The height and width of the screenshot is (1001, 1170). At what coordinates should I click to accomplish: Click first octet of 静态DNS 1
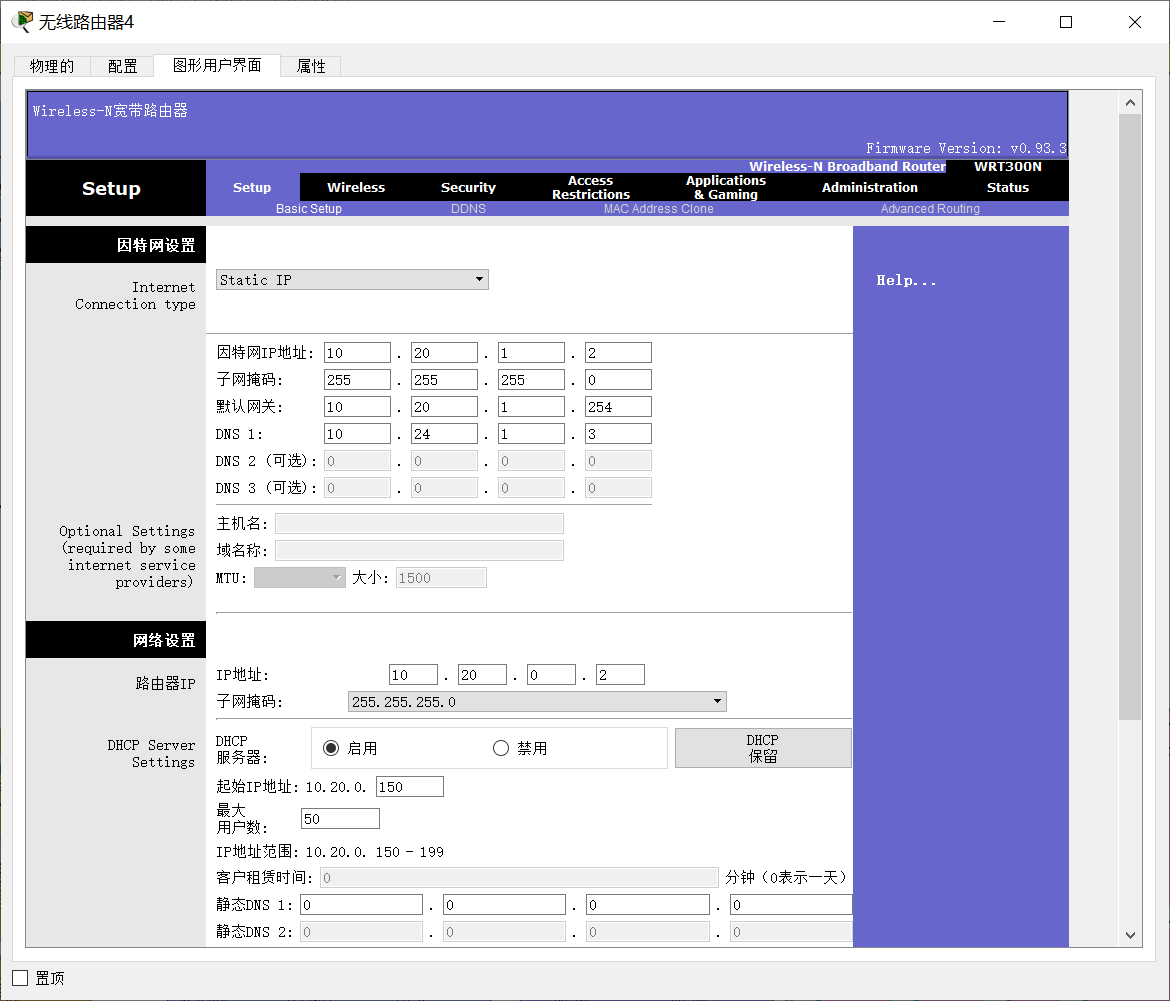[x=361, y=905]
